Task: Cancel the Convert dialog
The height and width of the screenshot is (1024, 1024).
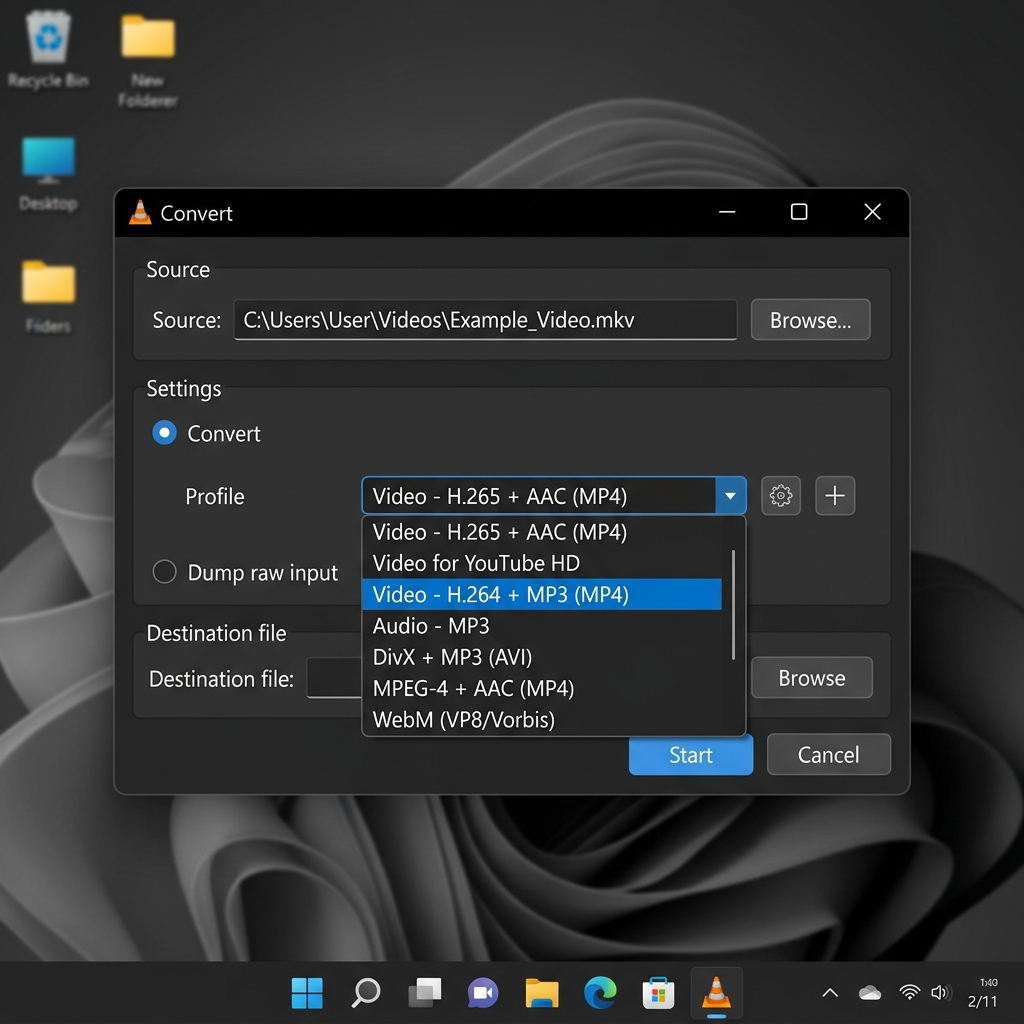Action: 829,755
